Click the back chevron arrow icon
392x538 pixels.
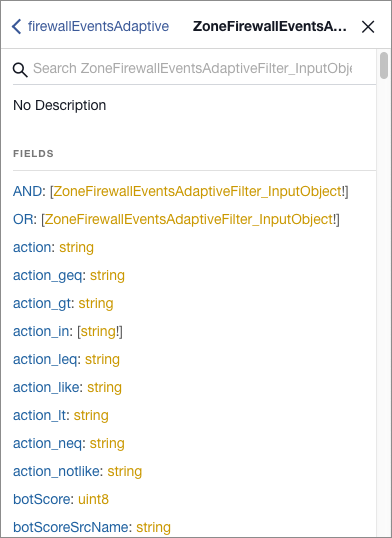tap(16, 26)
